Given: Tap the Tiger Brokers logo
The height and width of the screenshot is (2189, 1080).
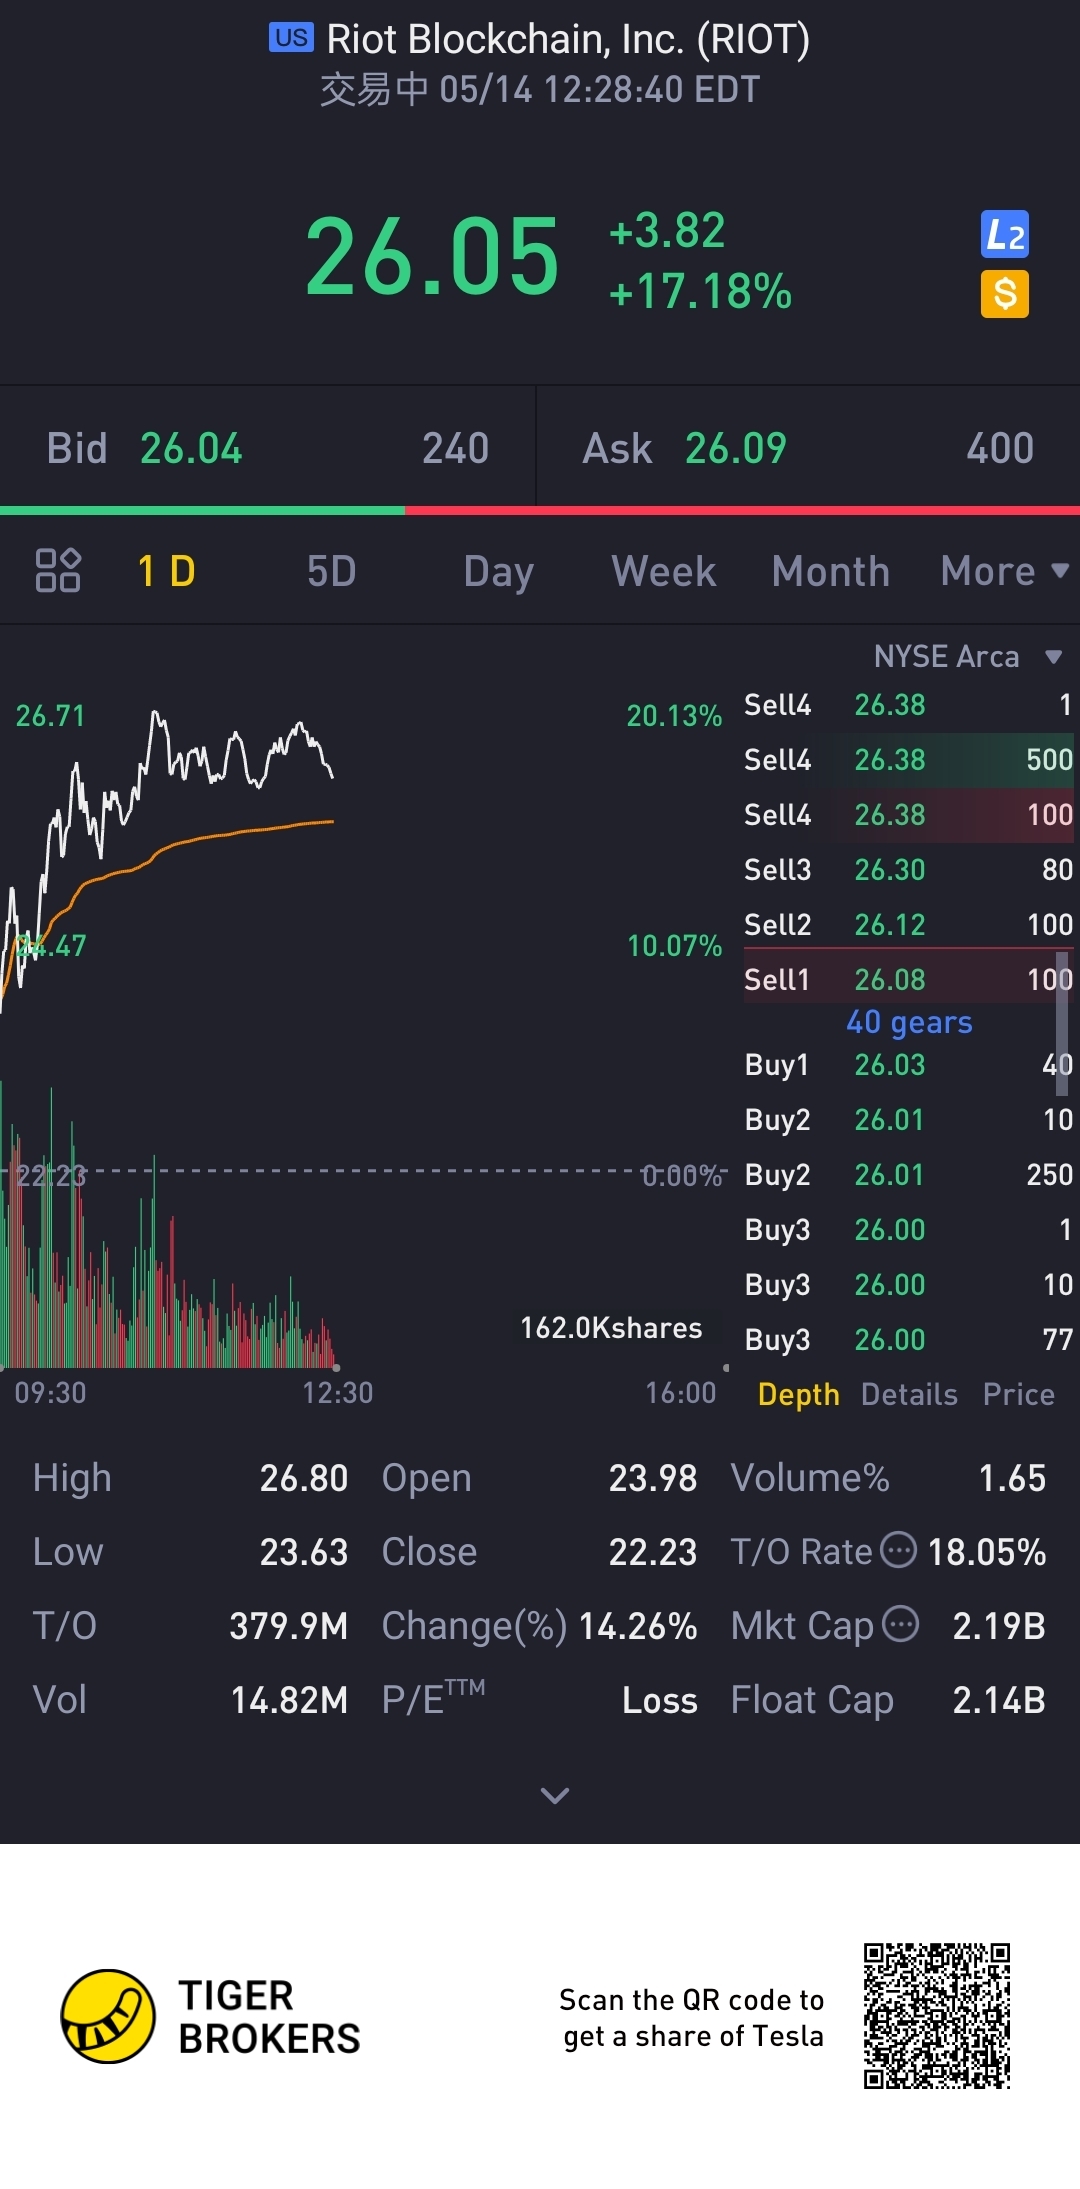Looking at the screenshot, I should 210,2016.
